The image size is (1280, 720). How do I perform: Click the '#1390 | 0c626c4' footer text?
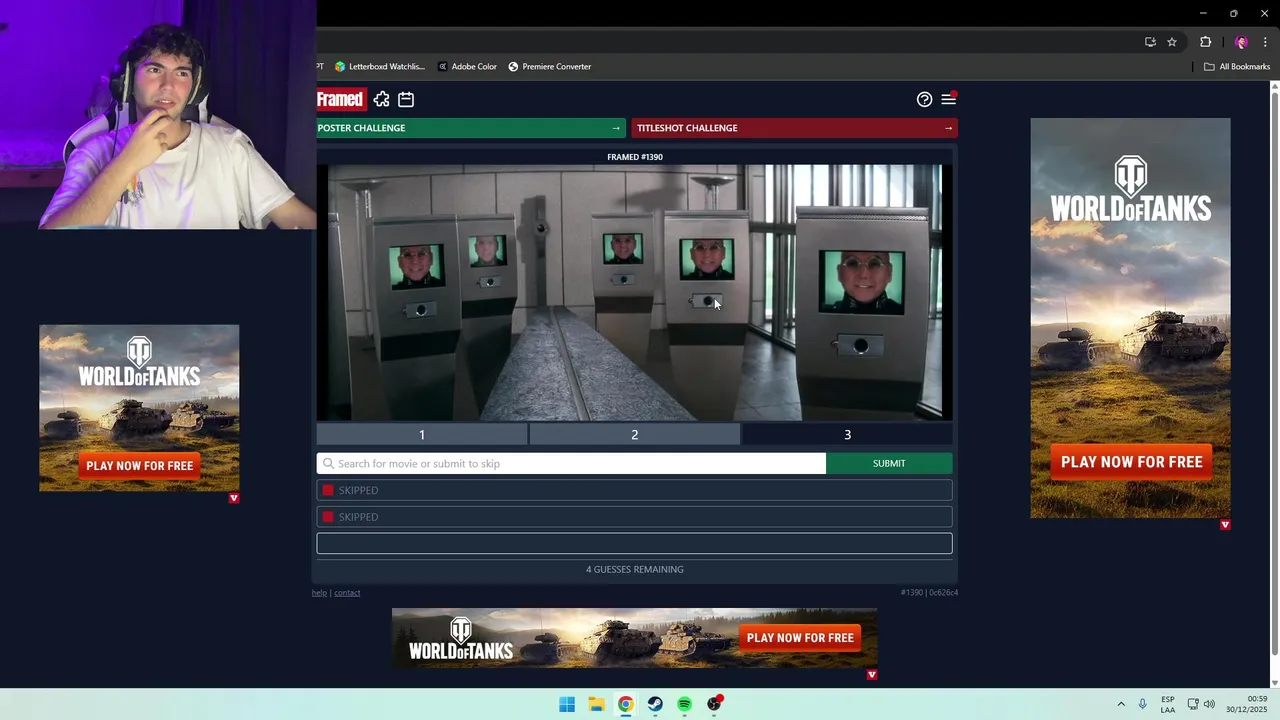point(929,593)
